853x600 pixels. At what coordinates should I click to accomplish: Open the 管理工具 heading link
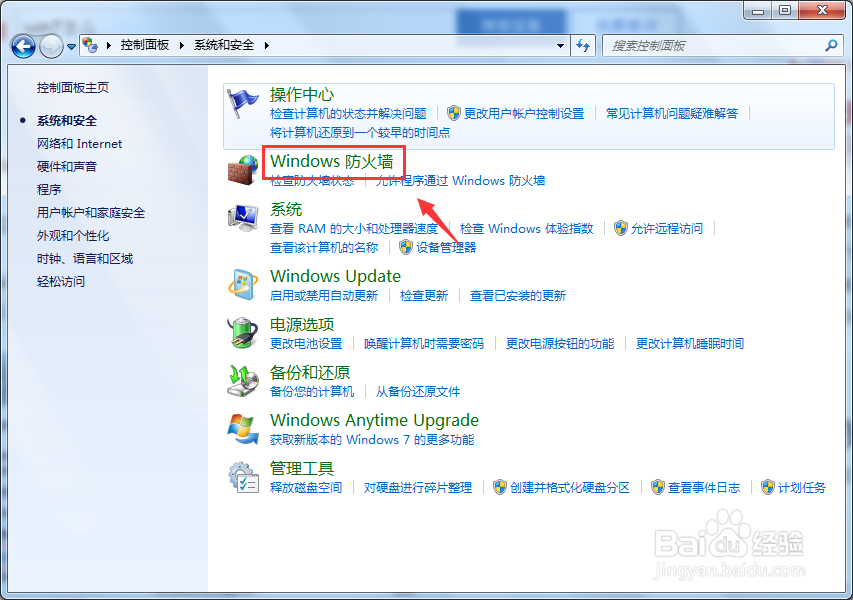pos(302,468)
